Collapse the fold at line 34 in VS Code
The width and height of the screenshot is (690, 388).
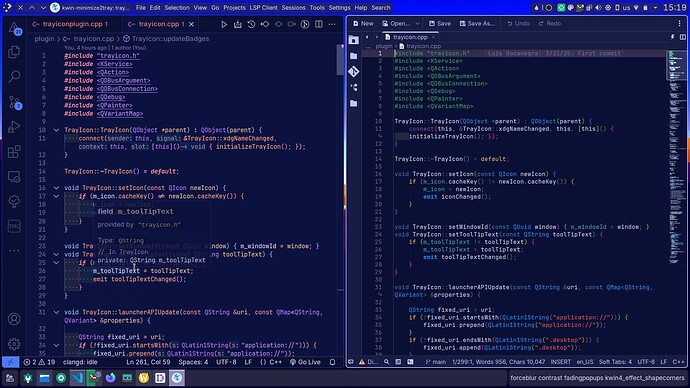point(56,345)
